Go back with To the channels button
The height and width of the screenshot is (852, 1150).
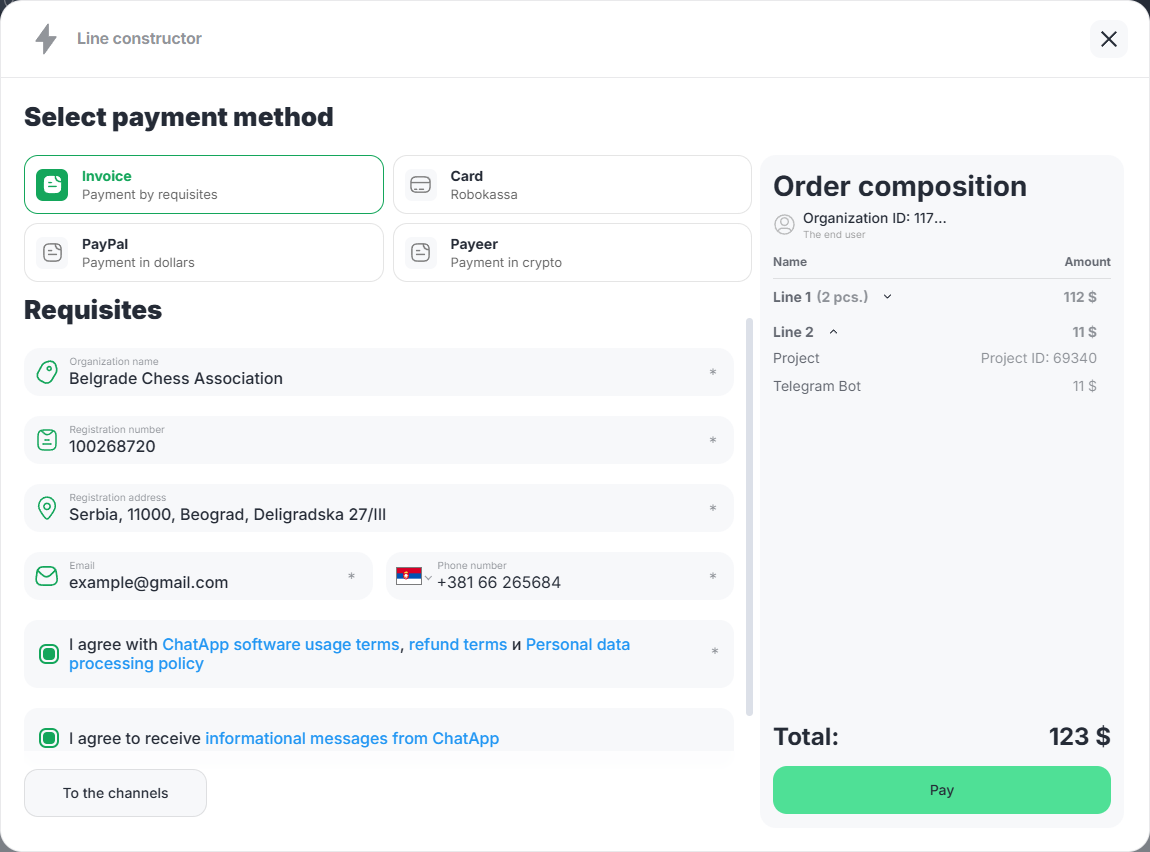[115, 793]
